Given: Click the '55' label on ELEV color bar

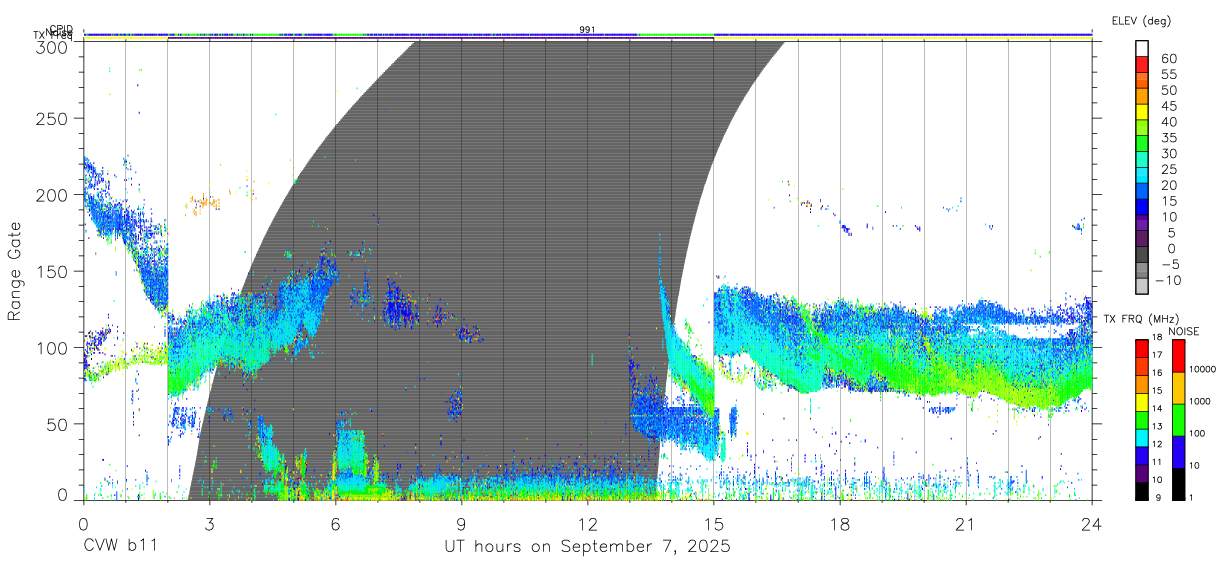Looking at the screenshot, I should (1168, 74).
